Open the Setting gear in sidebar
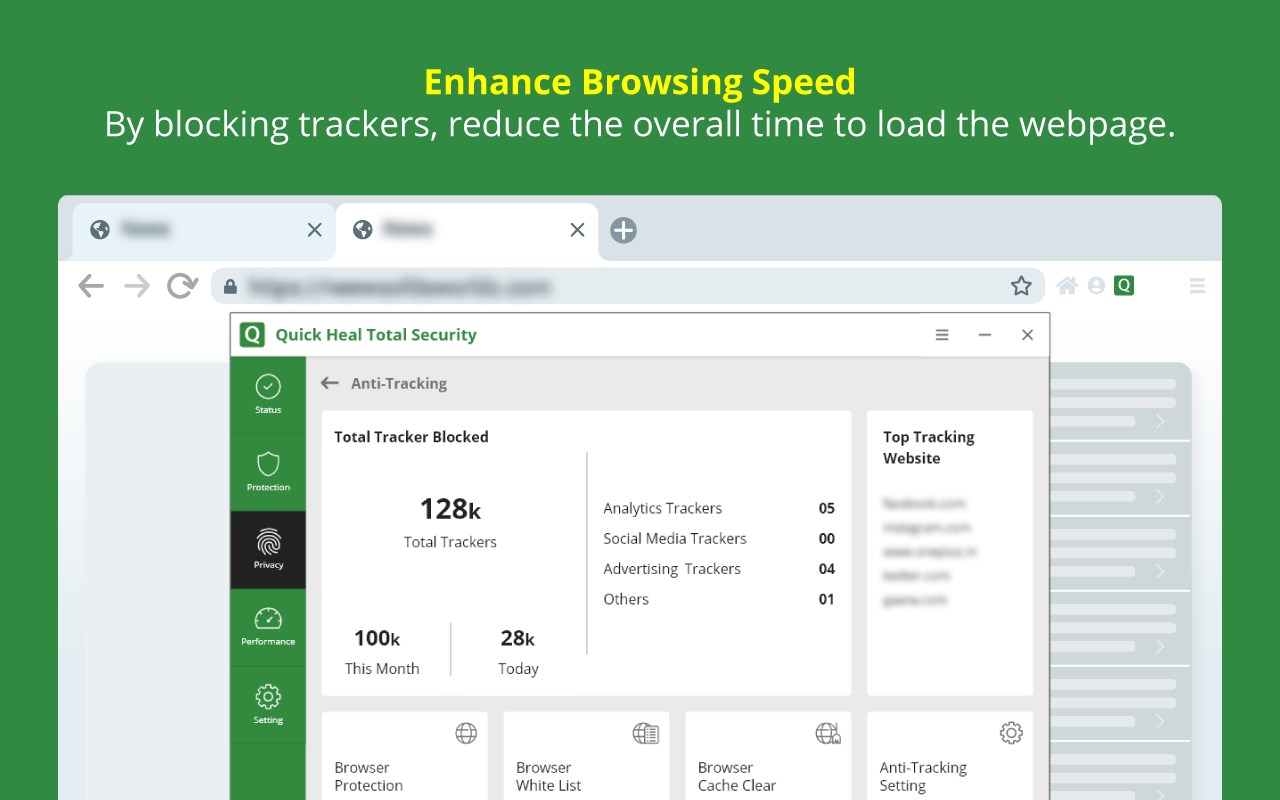Image resolution: width=1280 pixels, height=800 pixels. click(268, 704)
